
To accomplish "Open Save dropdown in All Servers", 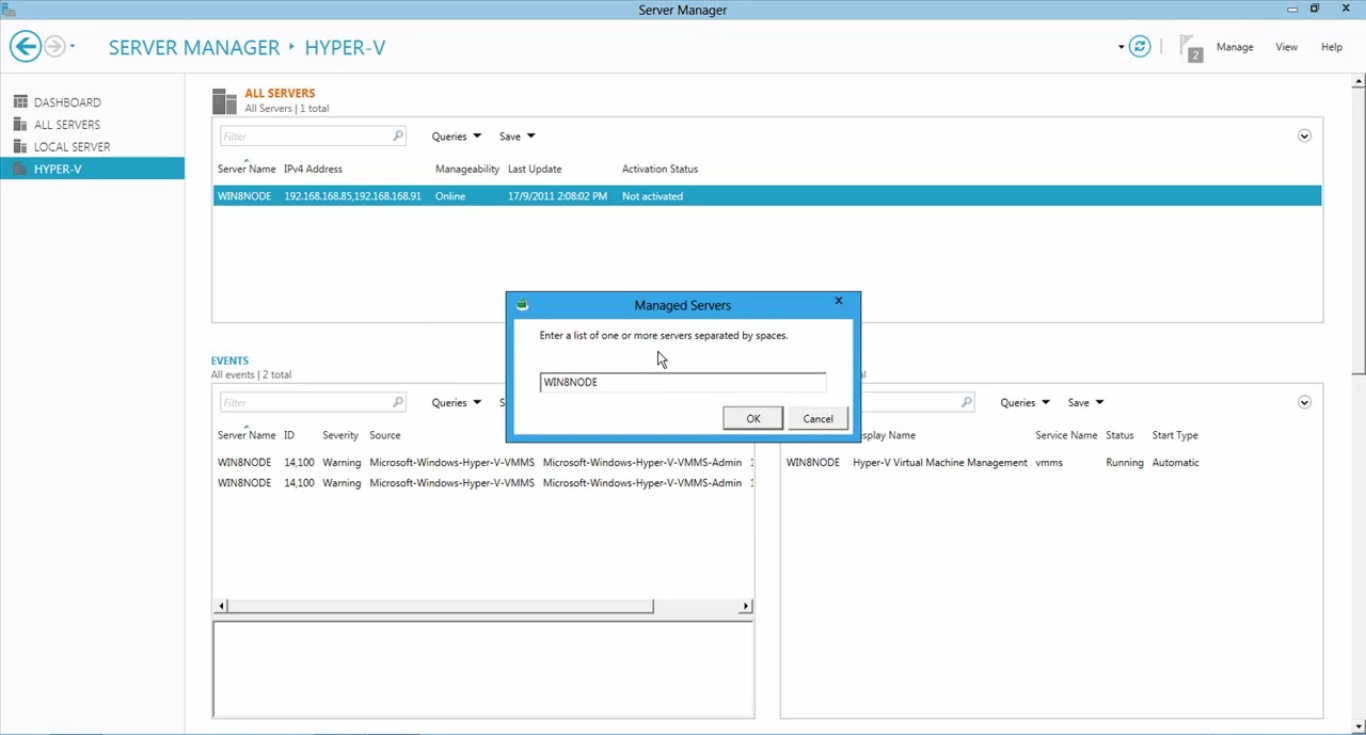I will point(517,136).
